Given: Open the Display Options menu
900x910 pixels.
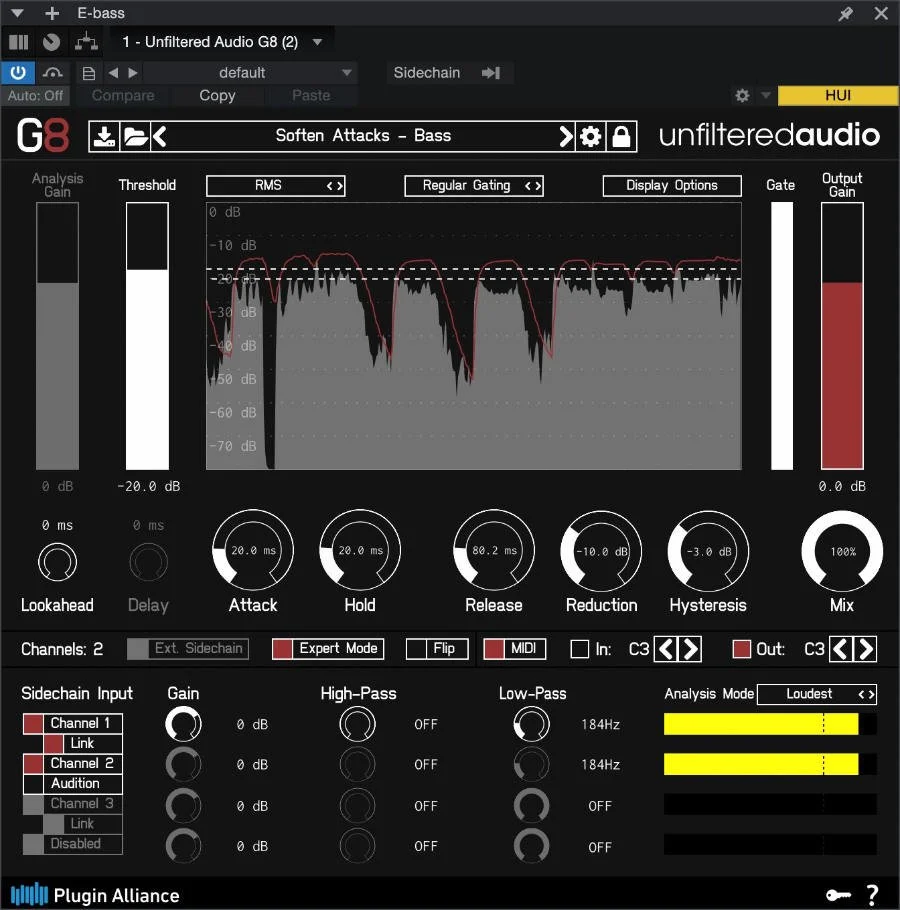Looking at the screenshot, I should [x=671, y=185].
